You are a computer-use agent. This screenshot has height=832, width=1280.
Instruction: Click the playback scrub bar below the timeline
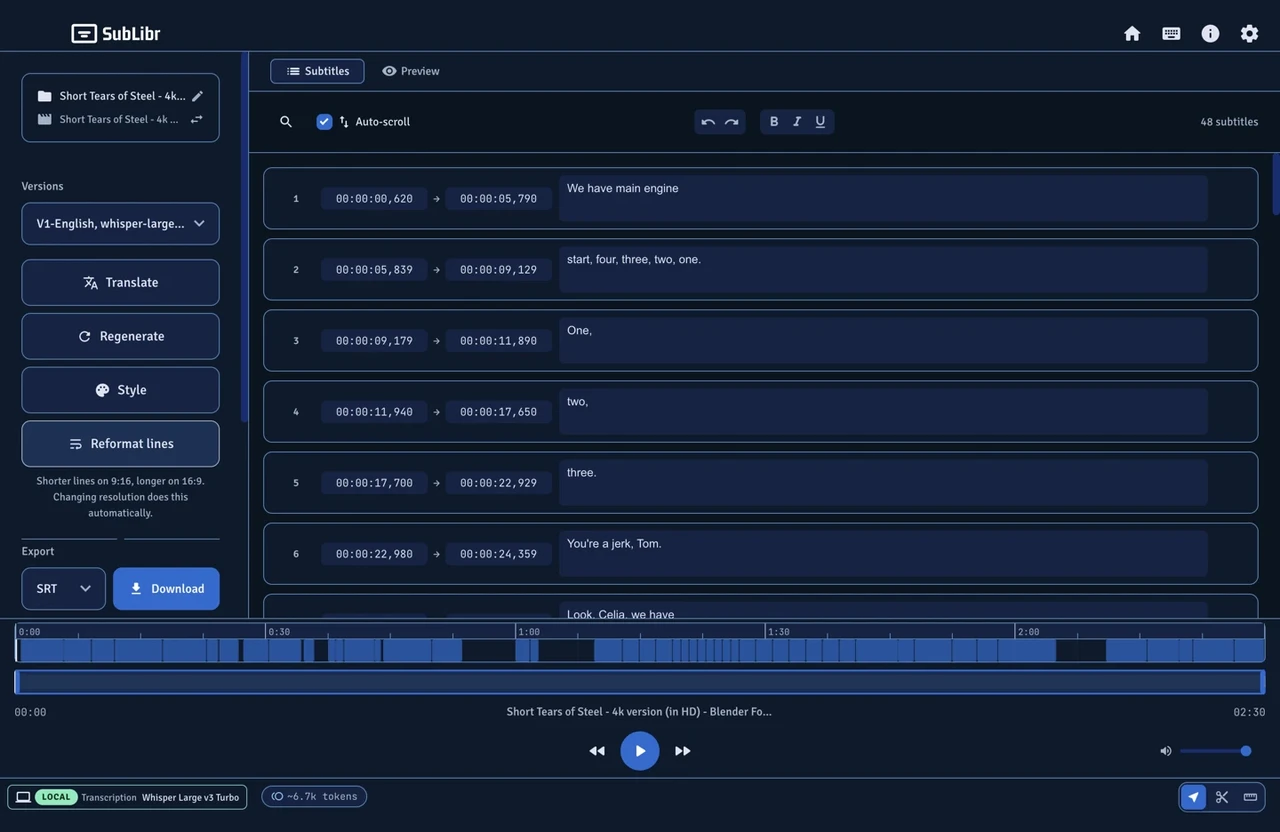pos(640,682)
